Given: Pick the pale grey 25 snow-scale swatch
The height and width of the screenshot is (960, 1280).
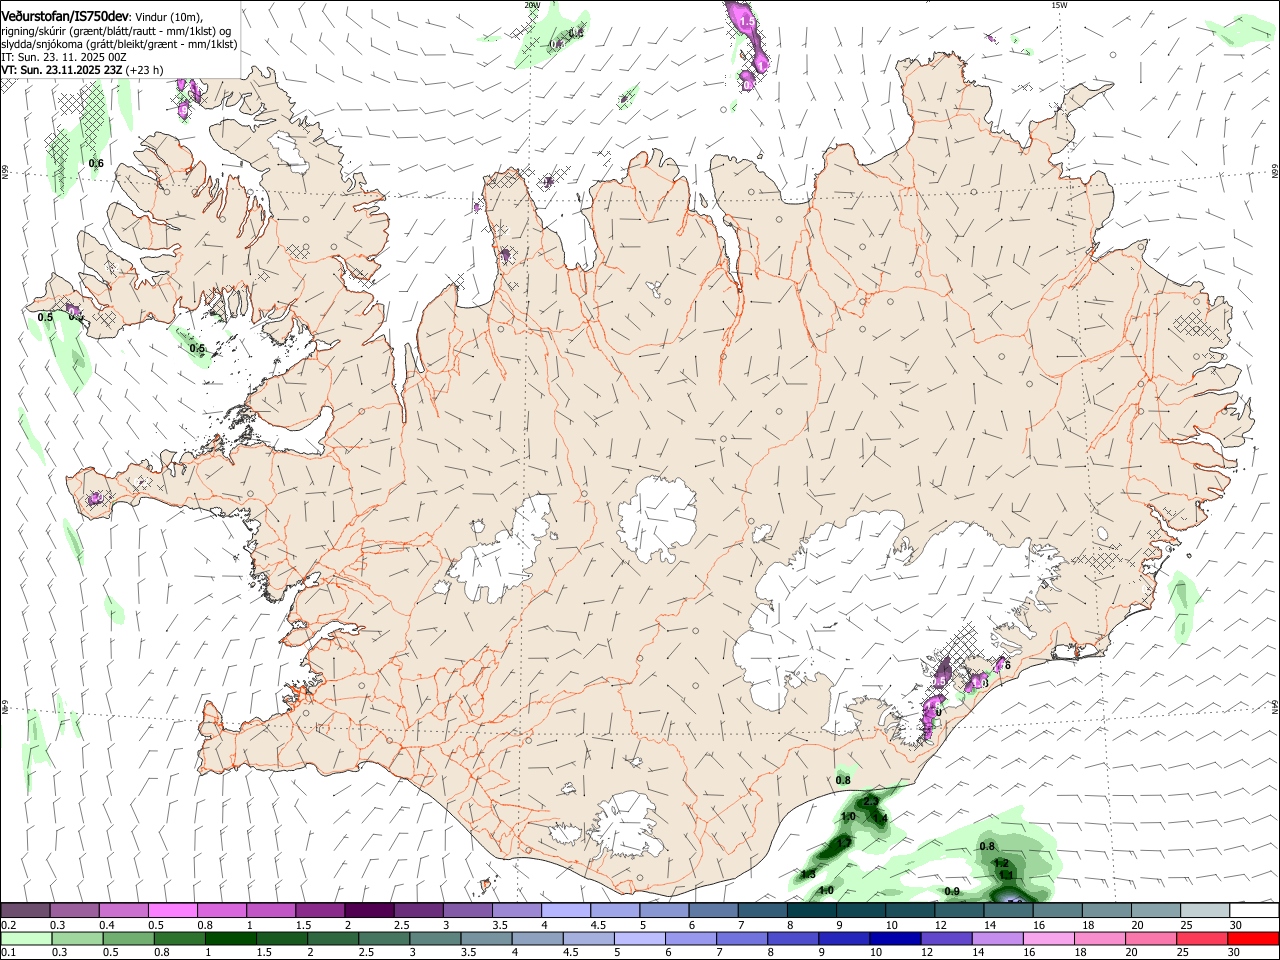Looking at the screenshot, I should coord(1205,910).
